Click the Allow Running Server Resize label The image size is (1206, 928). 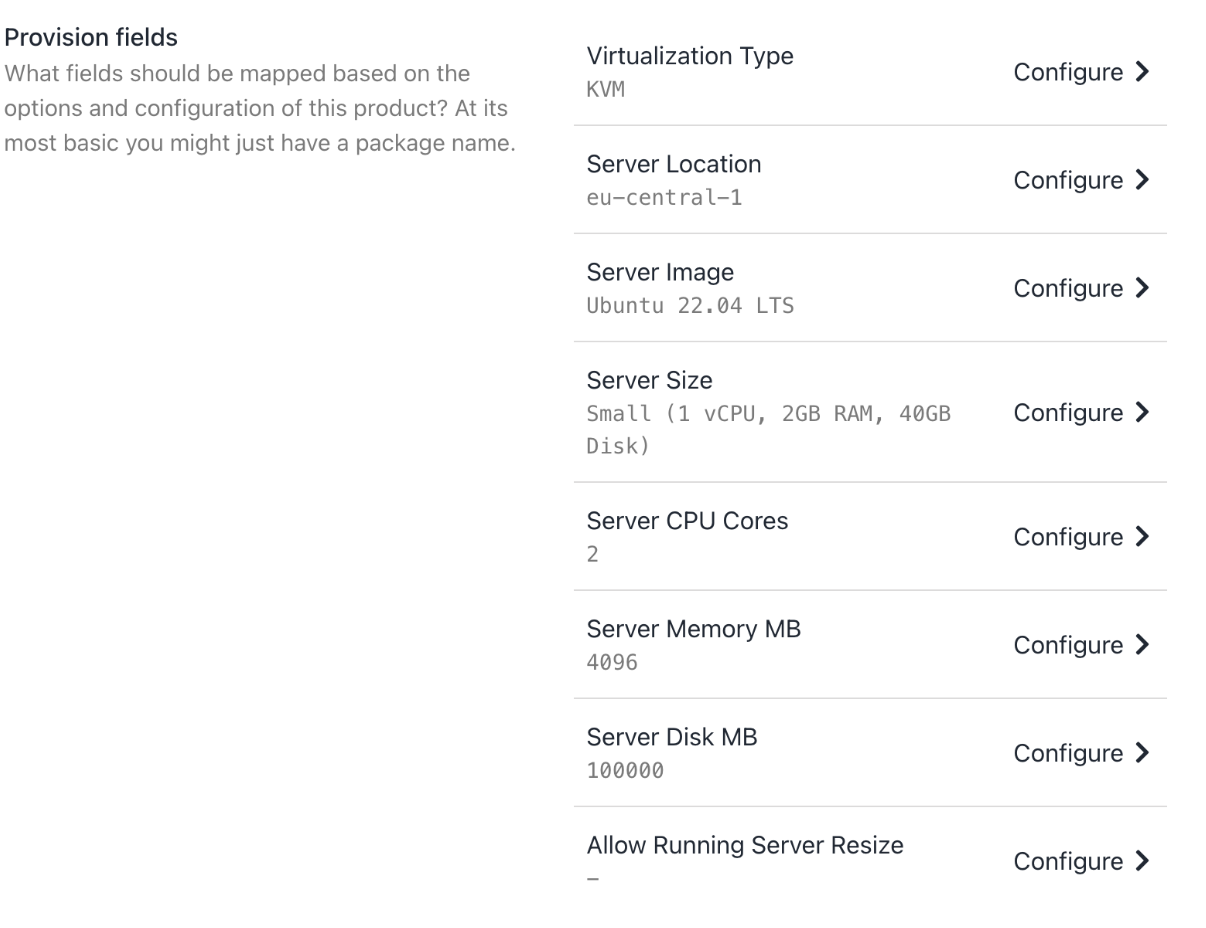[744, 845]
